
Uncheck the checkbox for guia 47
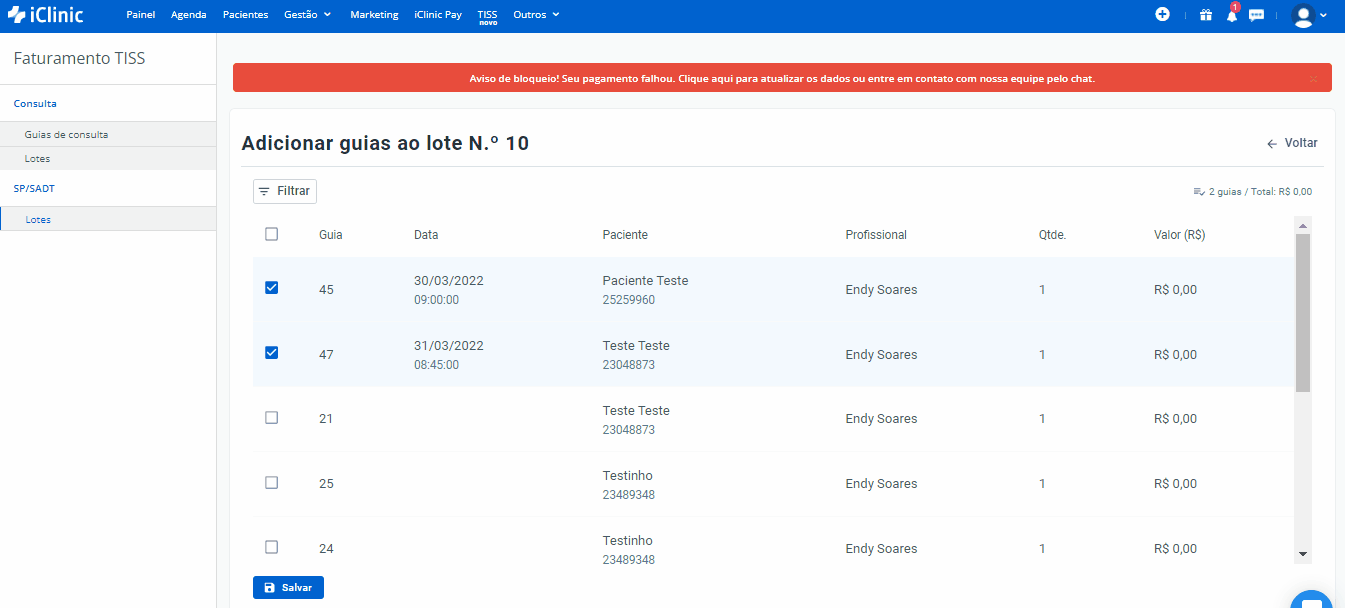[x=271, y=353]
